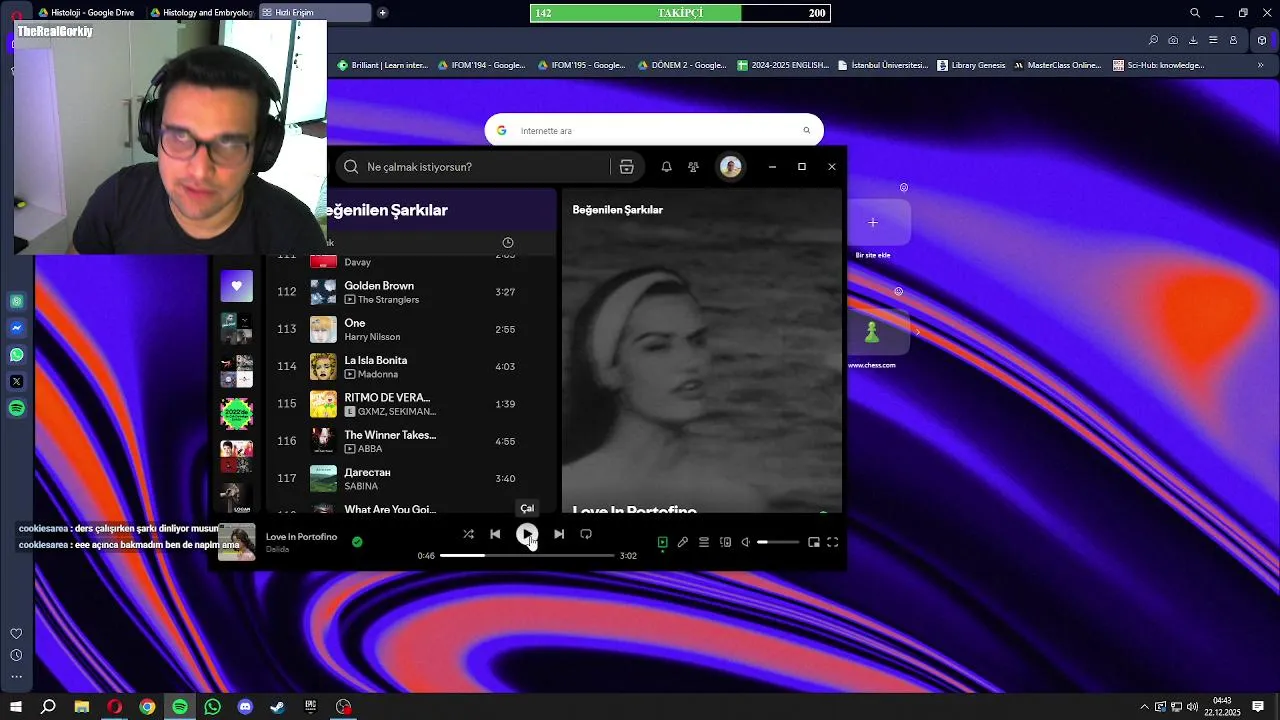Click the Dalida artist name in player bar
The image size is (1280, 720).
(x=277, y=549)
